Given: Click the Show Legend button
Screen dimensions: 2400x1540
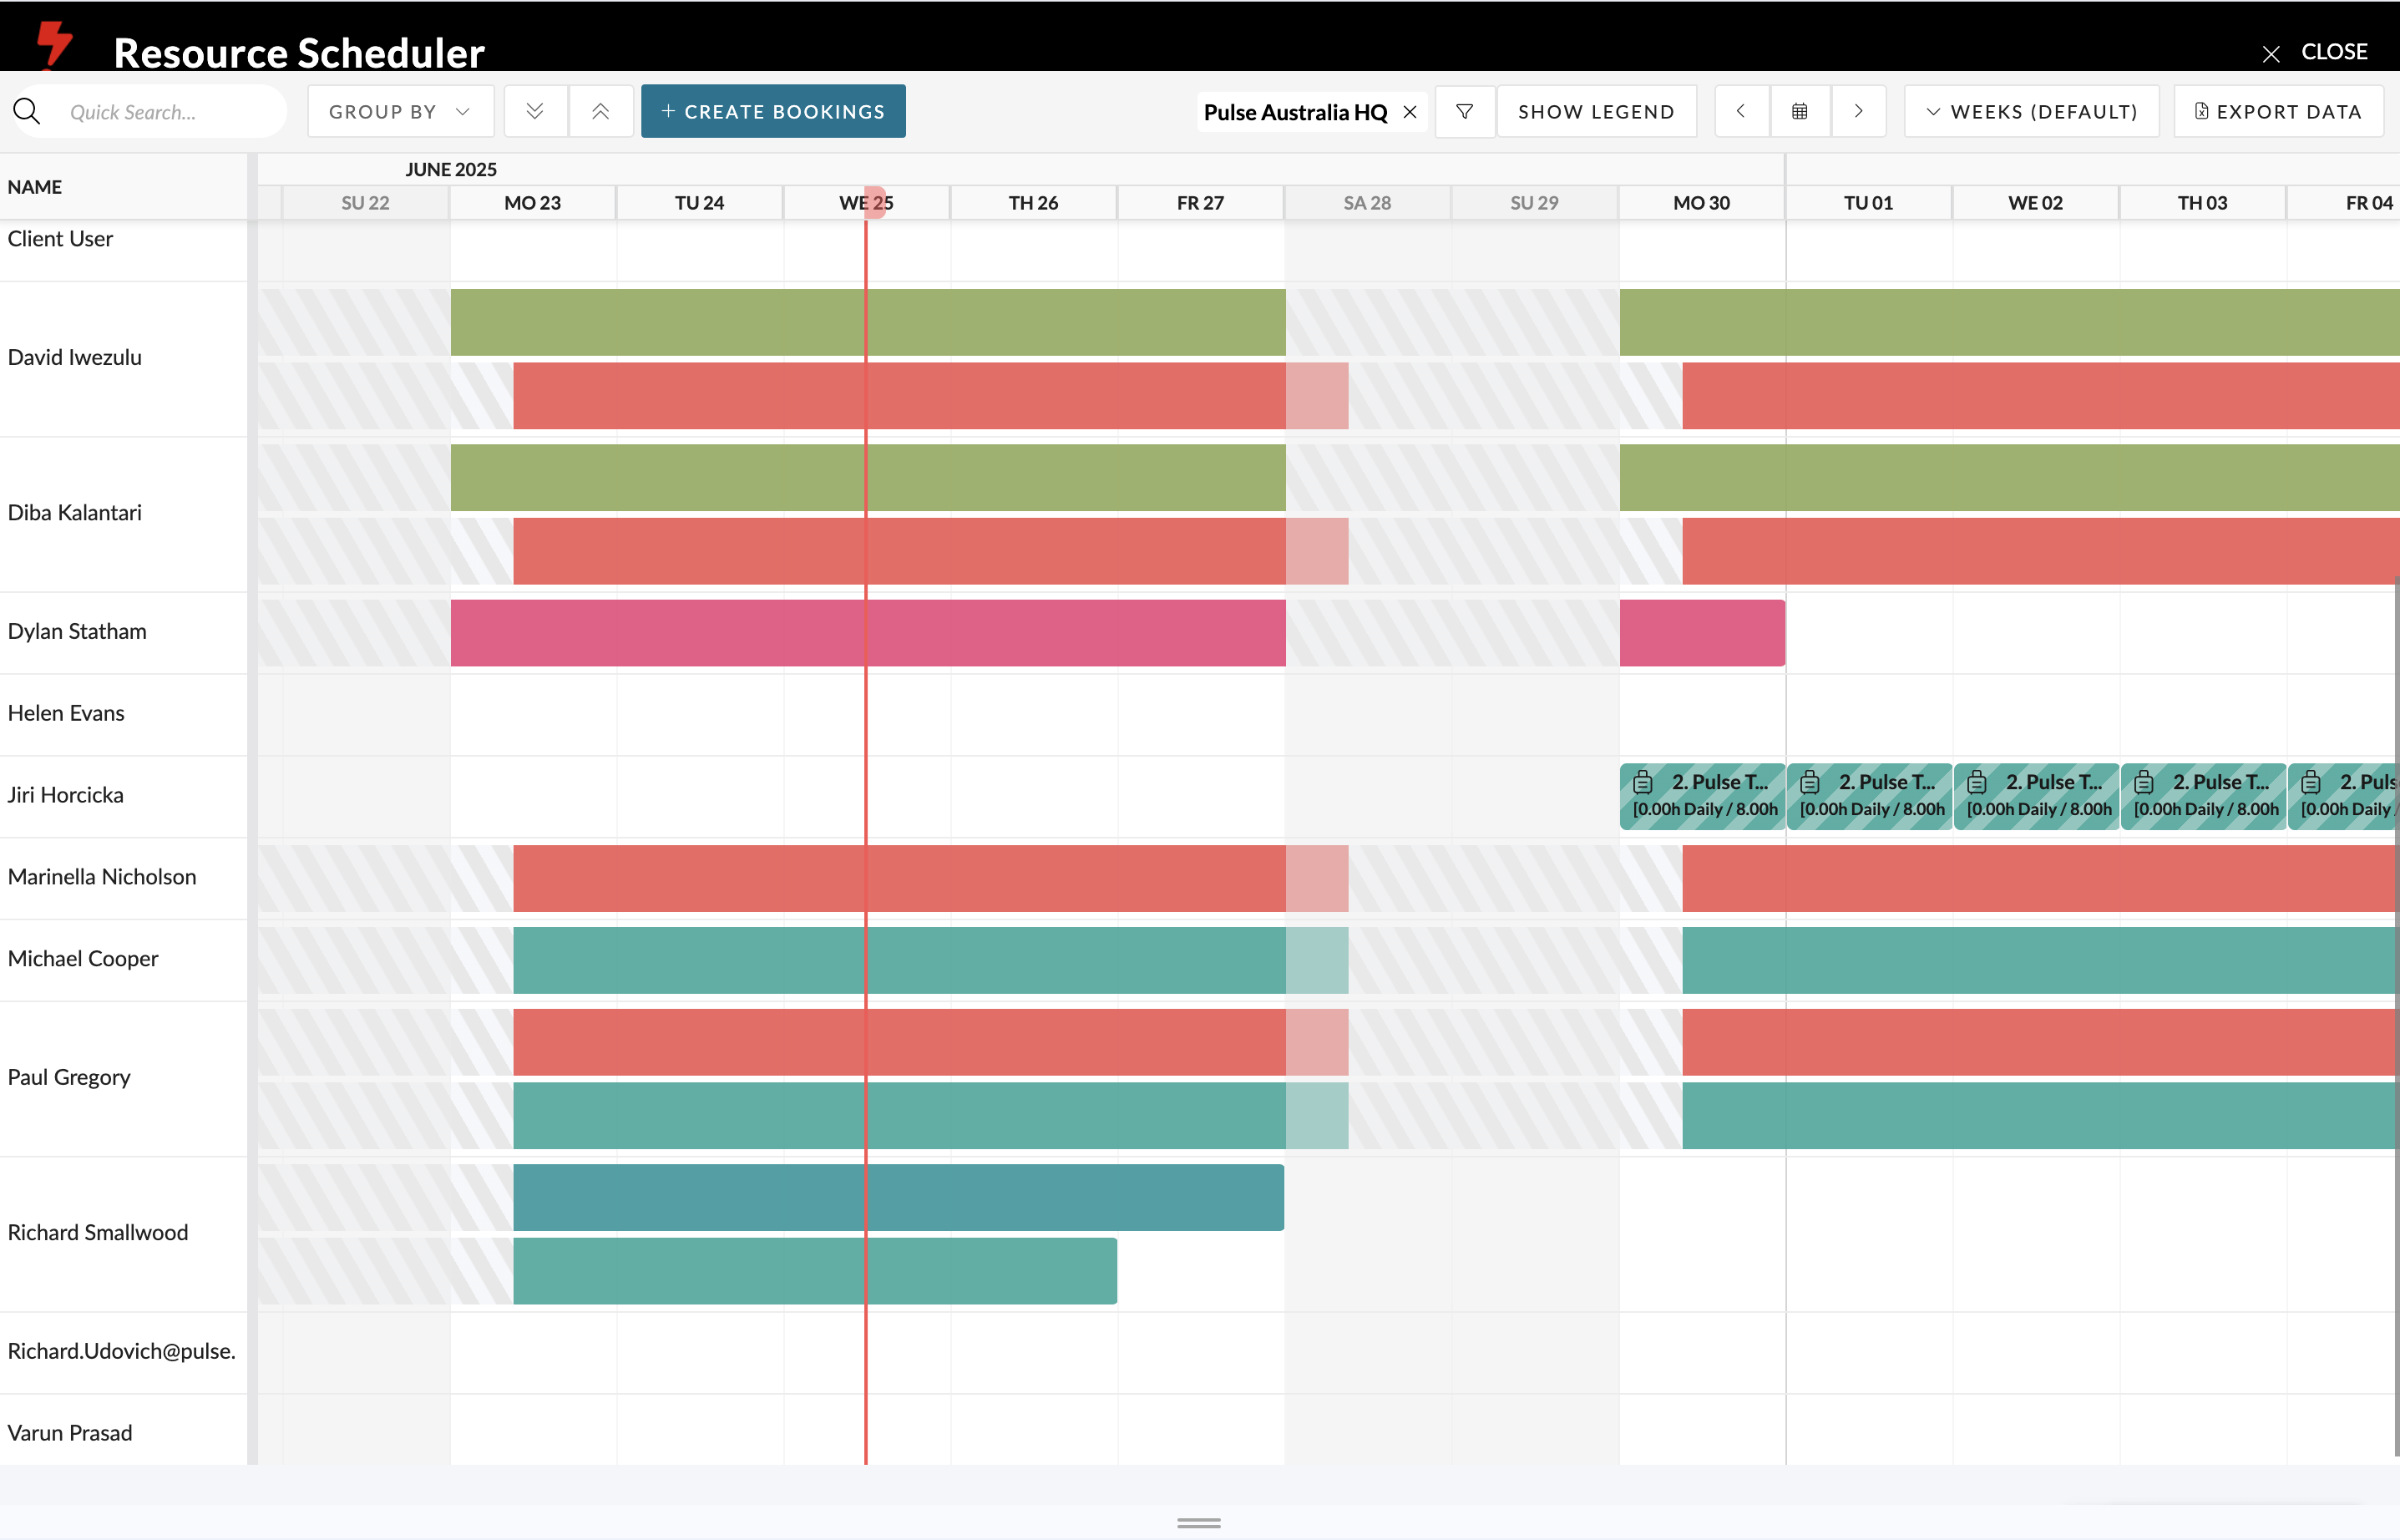Looking at the screenshot, I should [1596, 111].
